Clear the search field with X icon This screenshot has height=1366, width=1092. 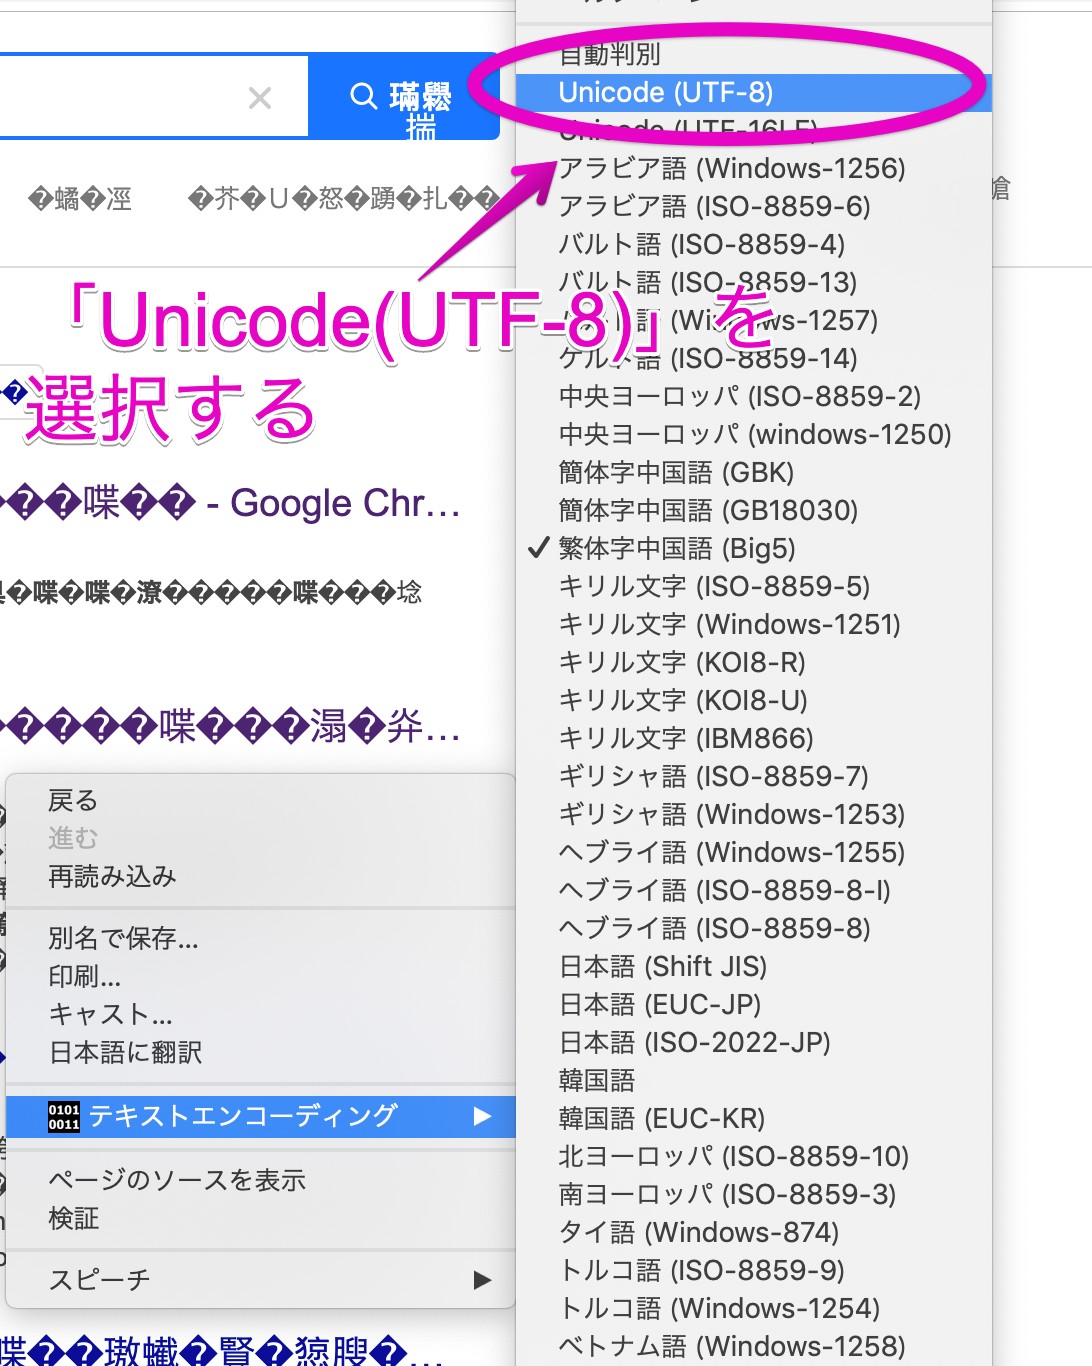pyautogui.click(x=260, y=98)
